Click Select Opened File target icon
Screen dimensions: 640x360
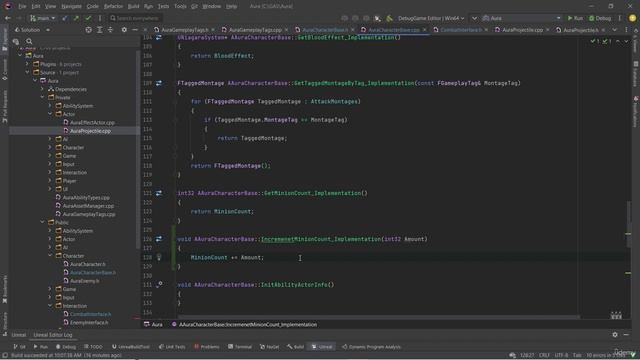click(89, 30)
